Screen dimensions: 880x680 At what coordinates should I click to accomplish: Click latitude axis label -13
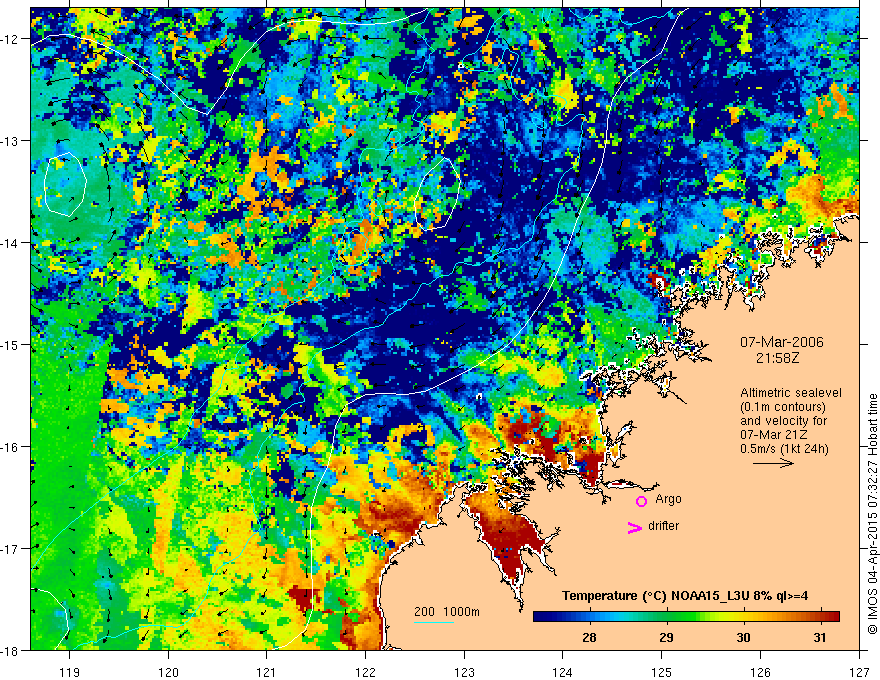click(11, 141)
